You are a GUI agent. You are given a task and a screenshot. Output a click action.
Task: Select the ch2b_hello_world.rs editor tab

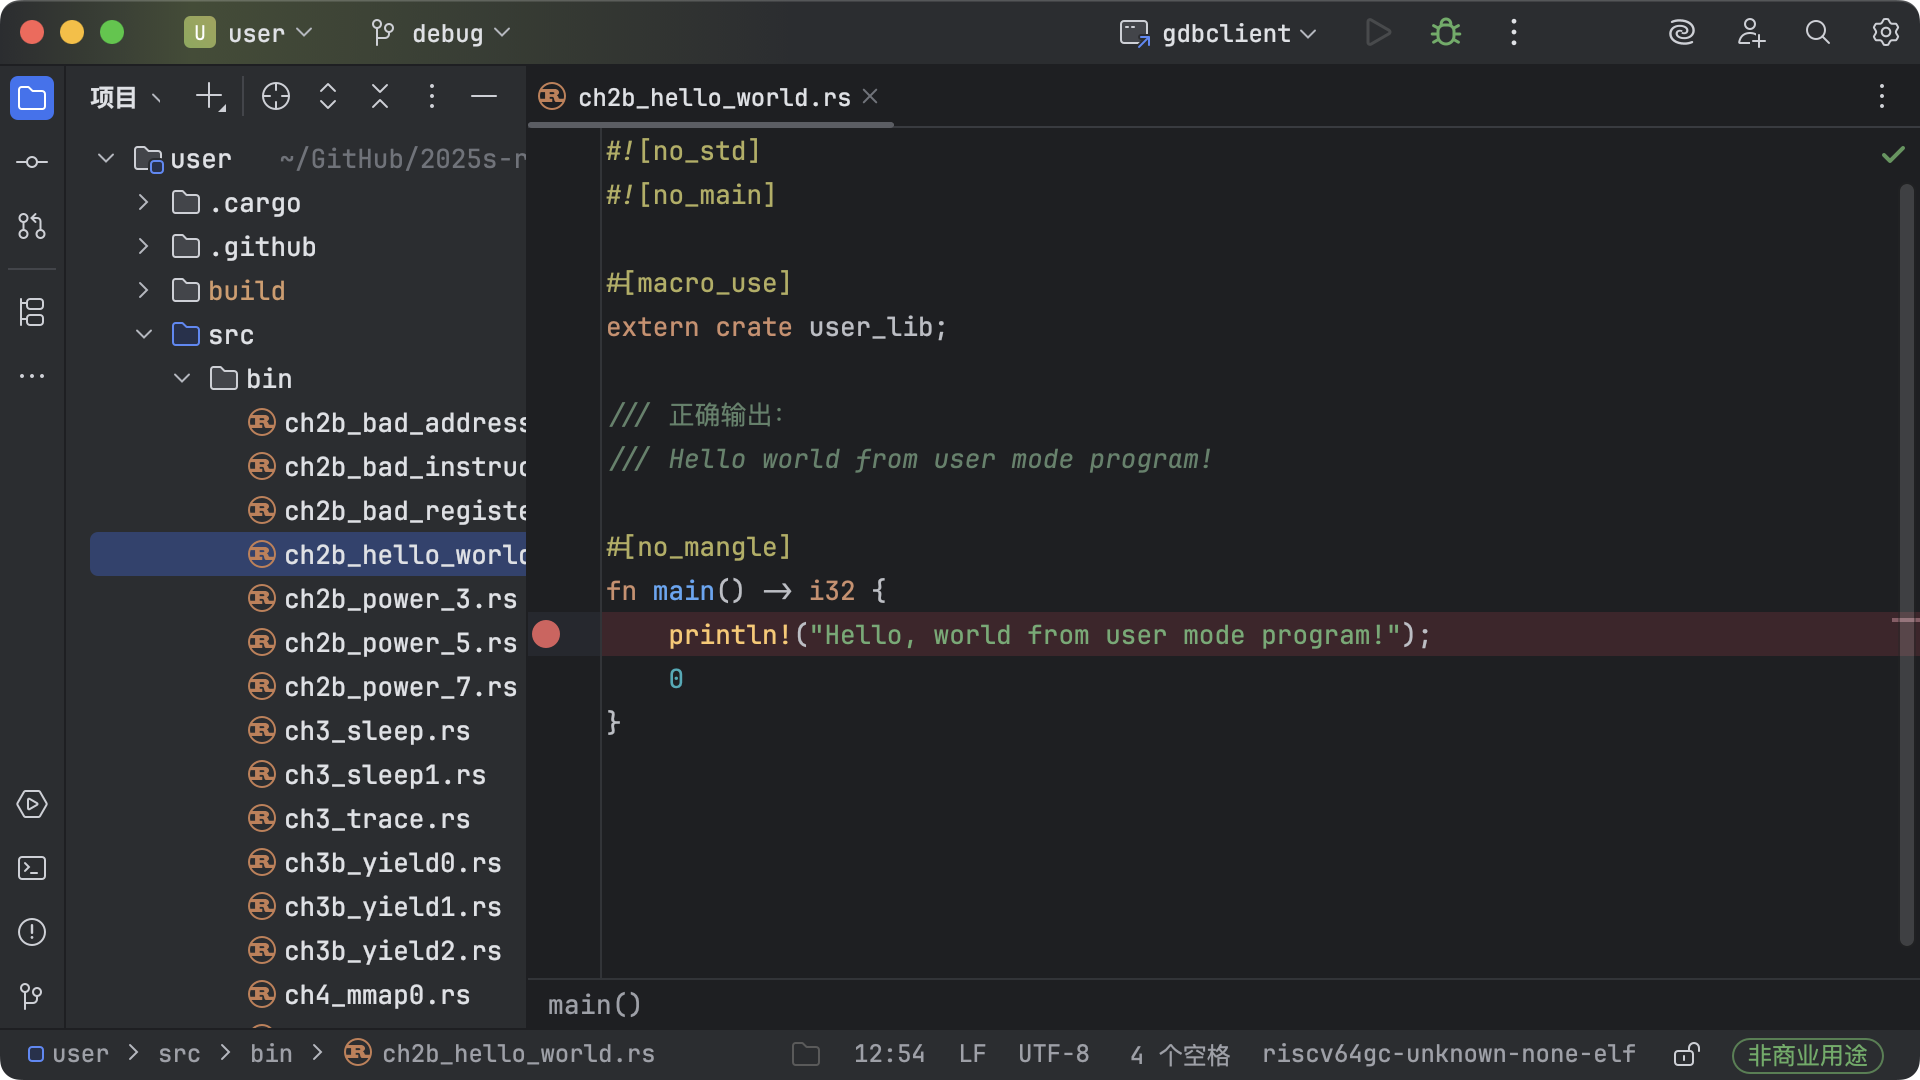[713, 97]
